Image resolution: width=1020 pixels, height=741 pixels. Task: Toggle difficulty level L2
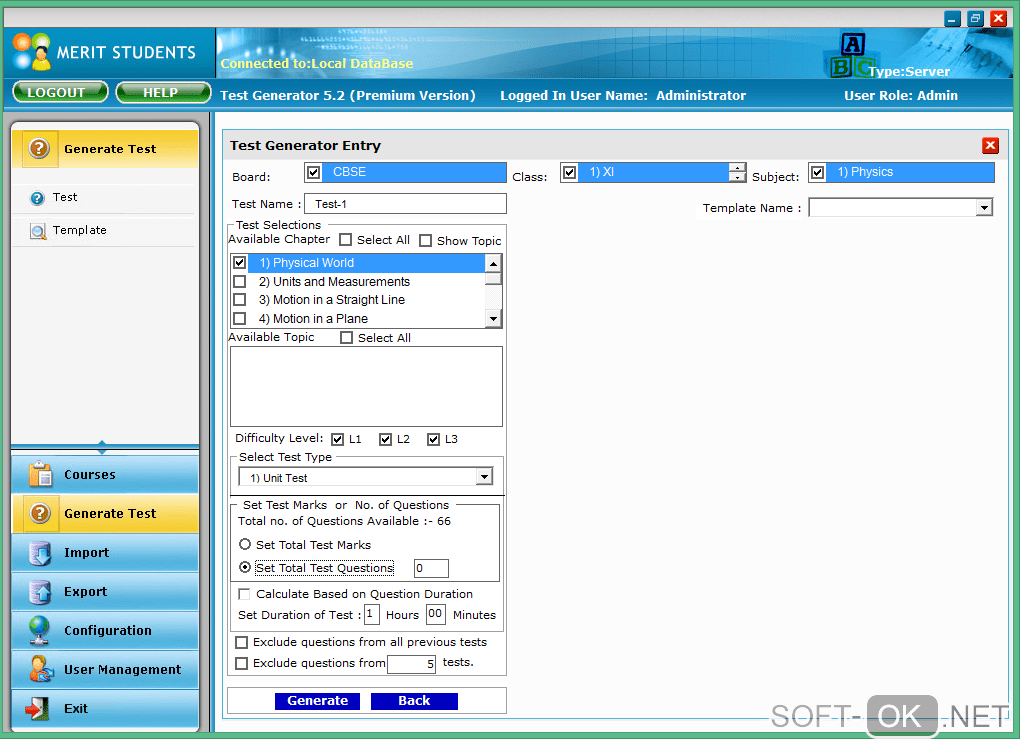coord(385,440)
